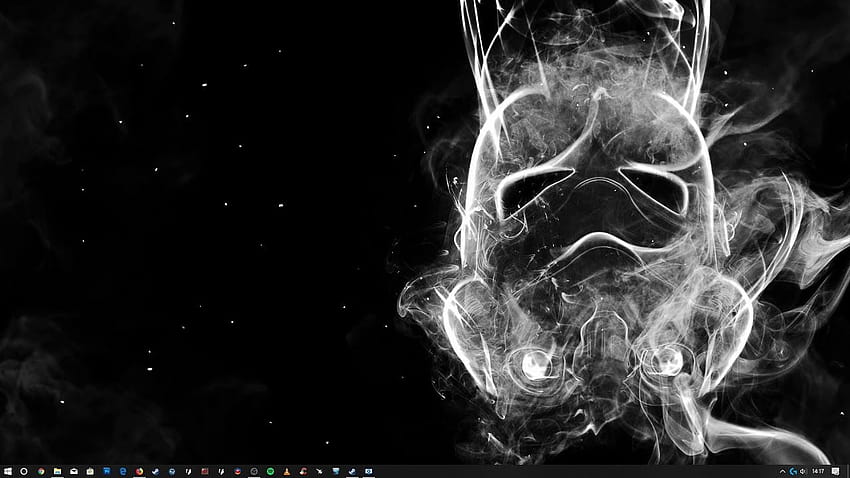Viewport: 850px width, 478px height.
Task: Open Spotify green icon
Action: pyautogui.click(x=271, y=471)
